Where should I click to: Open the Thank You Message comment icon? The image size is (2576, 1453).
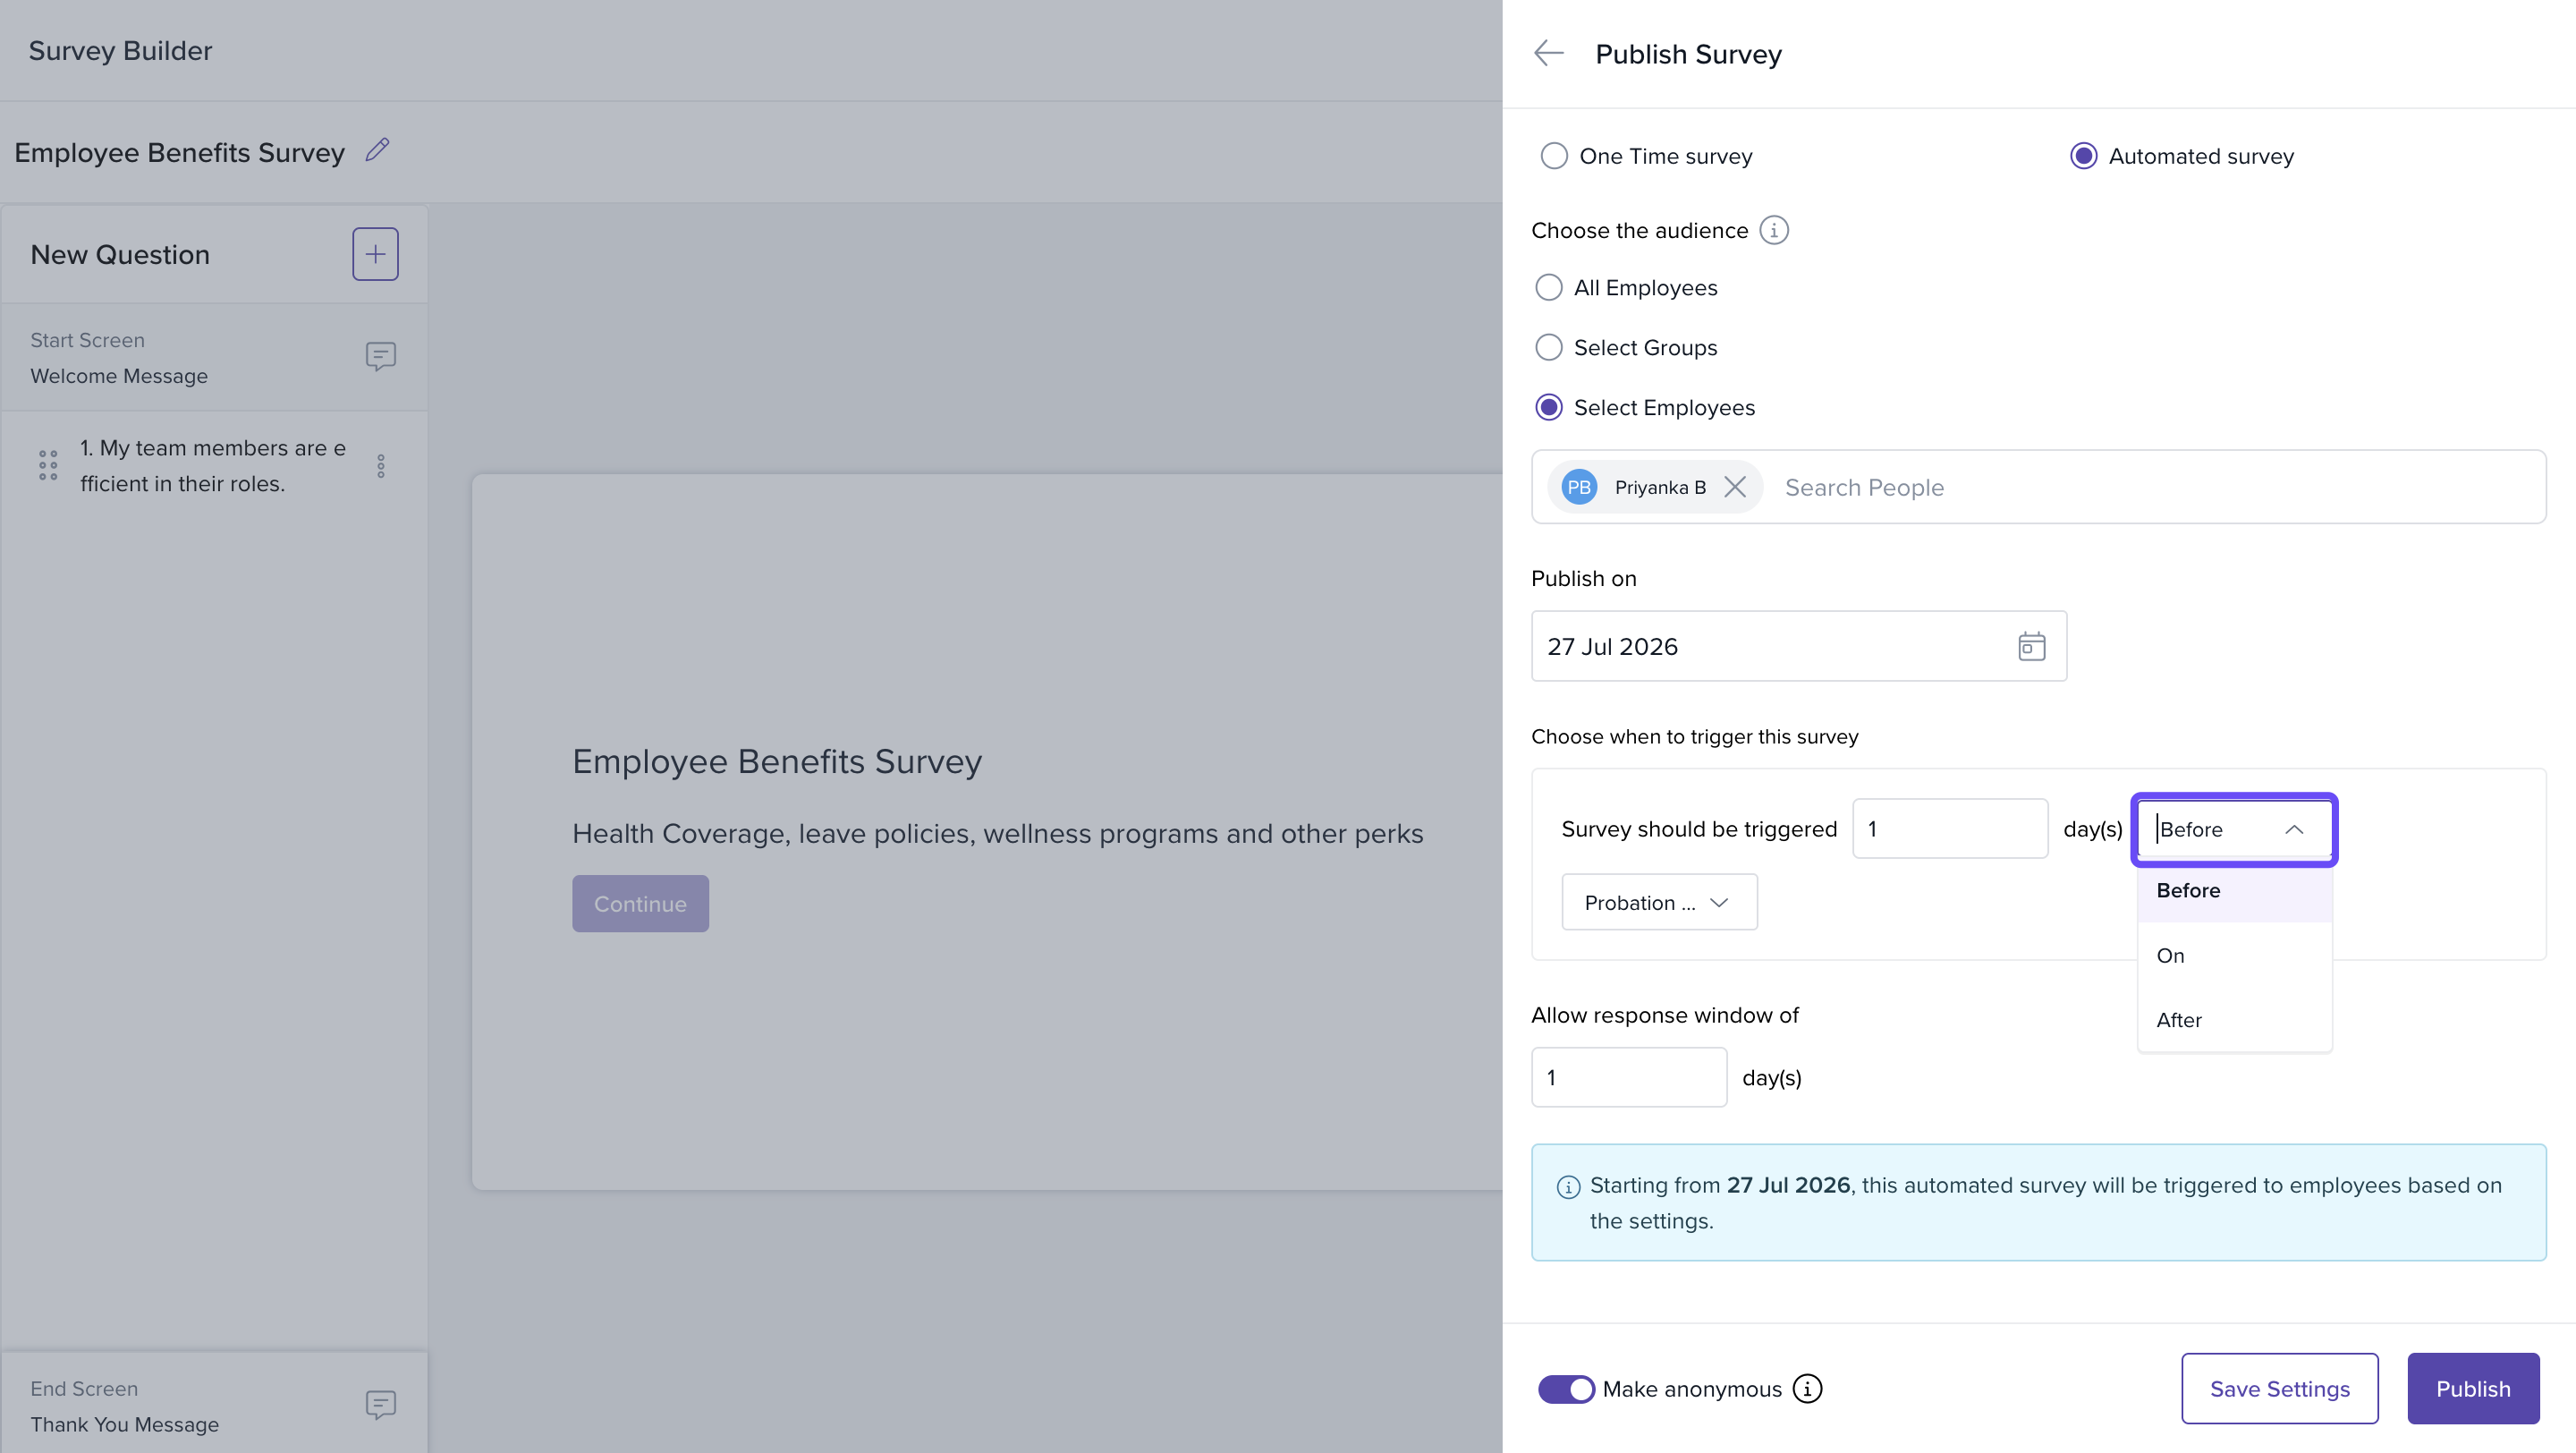[x=380, y=1405]
